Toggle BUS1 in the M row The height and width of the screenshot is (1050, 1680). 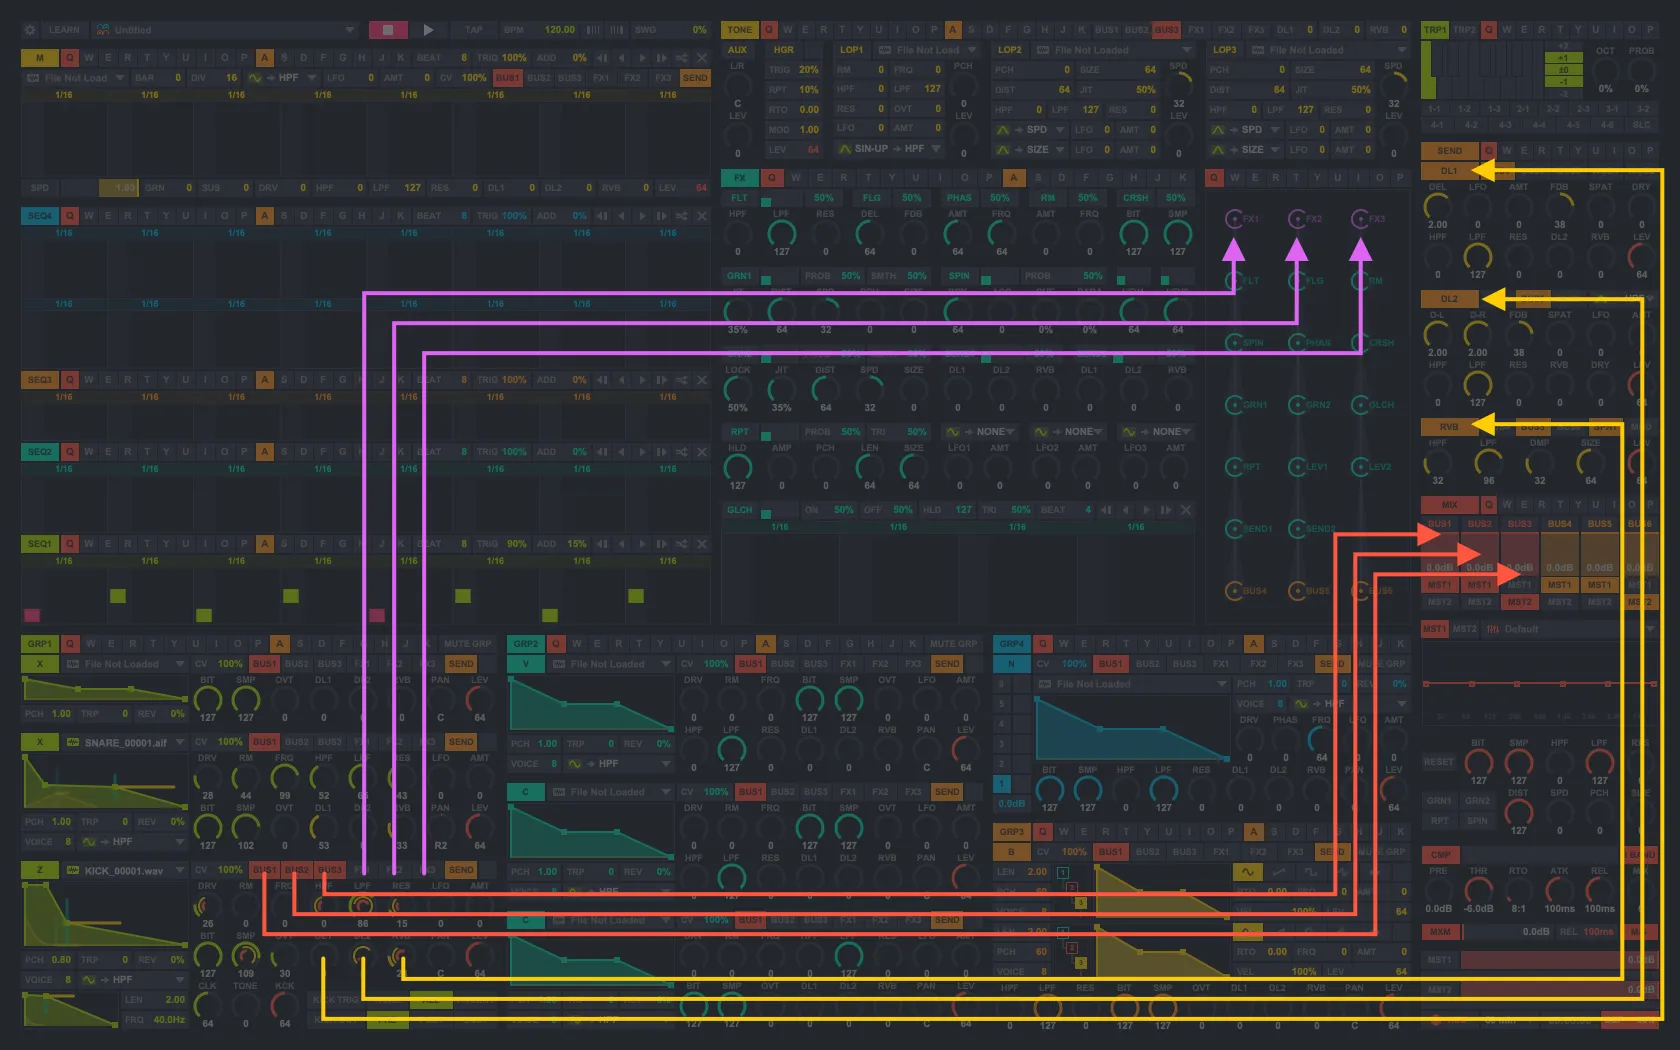pos(507,77)
